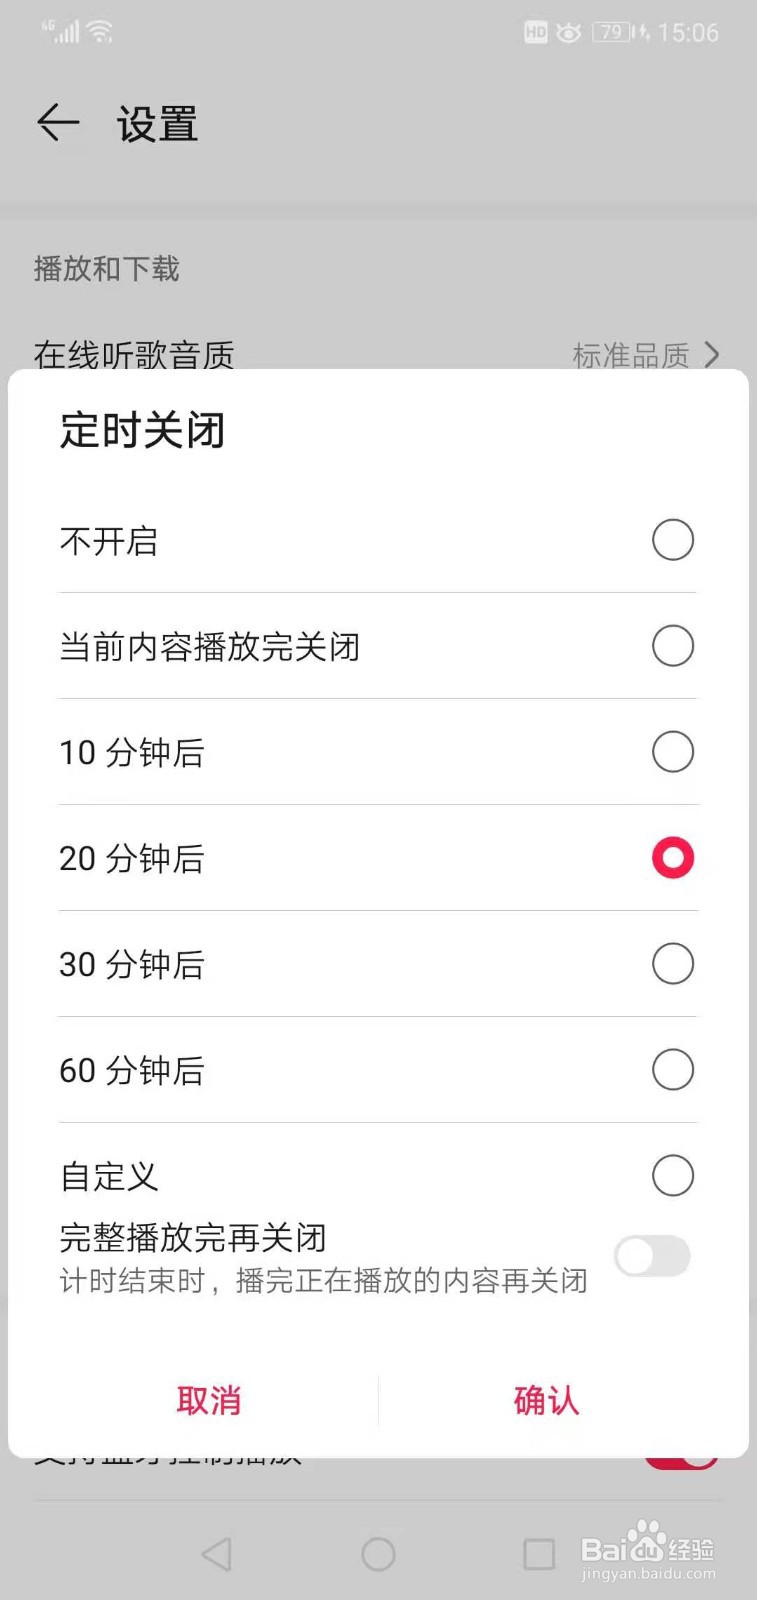
Task: Tap the eye comfort icon in status bar
Action: click(568, 33)
